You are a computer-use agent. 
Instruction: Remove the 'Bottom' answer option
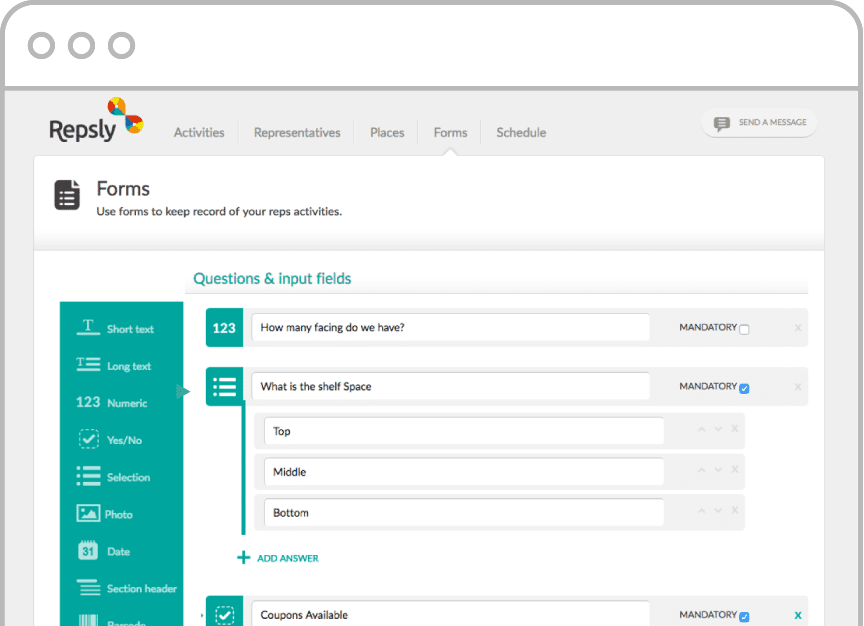pos(735,510)
